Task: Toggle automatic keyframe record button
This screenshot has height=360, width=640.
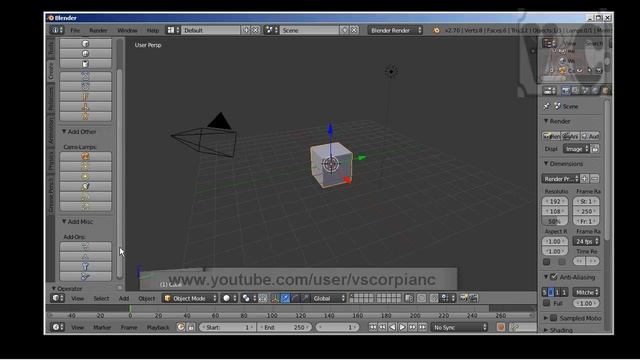Action: (501, 327)
